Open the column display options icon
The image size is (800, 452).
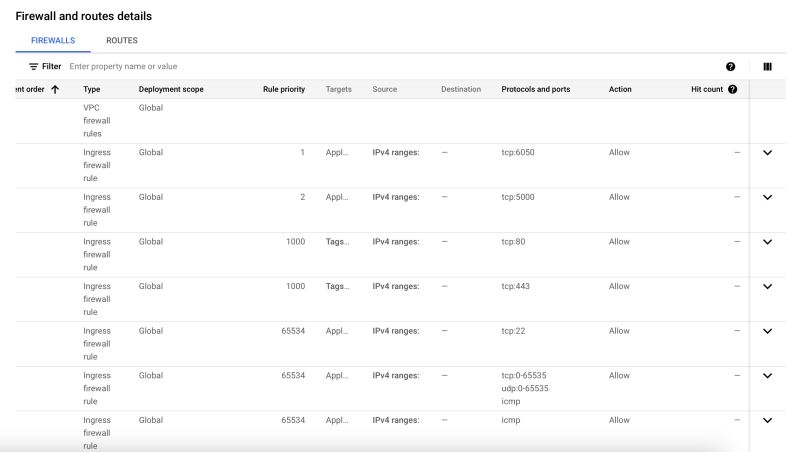[x=767, y=66]
